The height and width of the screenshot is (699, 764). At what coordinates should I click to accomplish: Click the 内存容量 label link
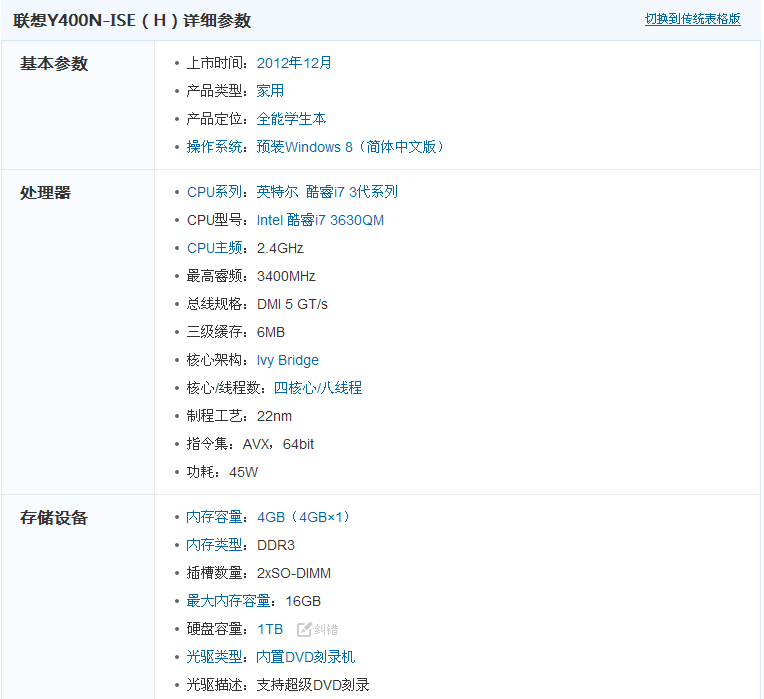tap(214, 517)
